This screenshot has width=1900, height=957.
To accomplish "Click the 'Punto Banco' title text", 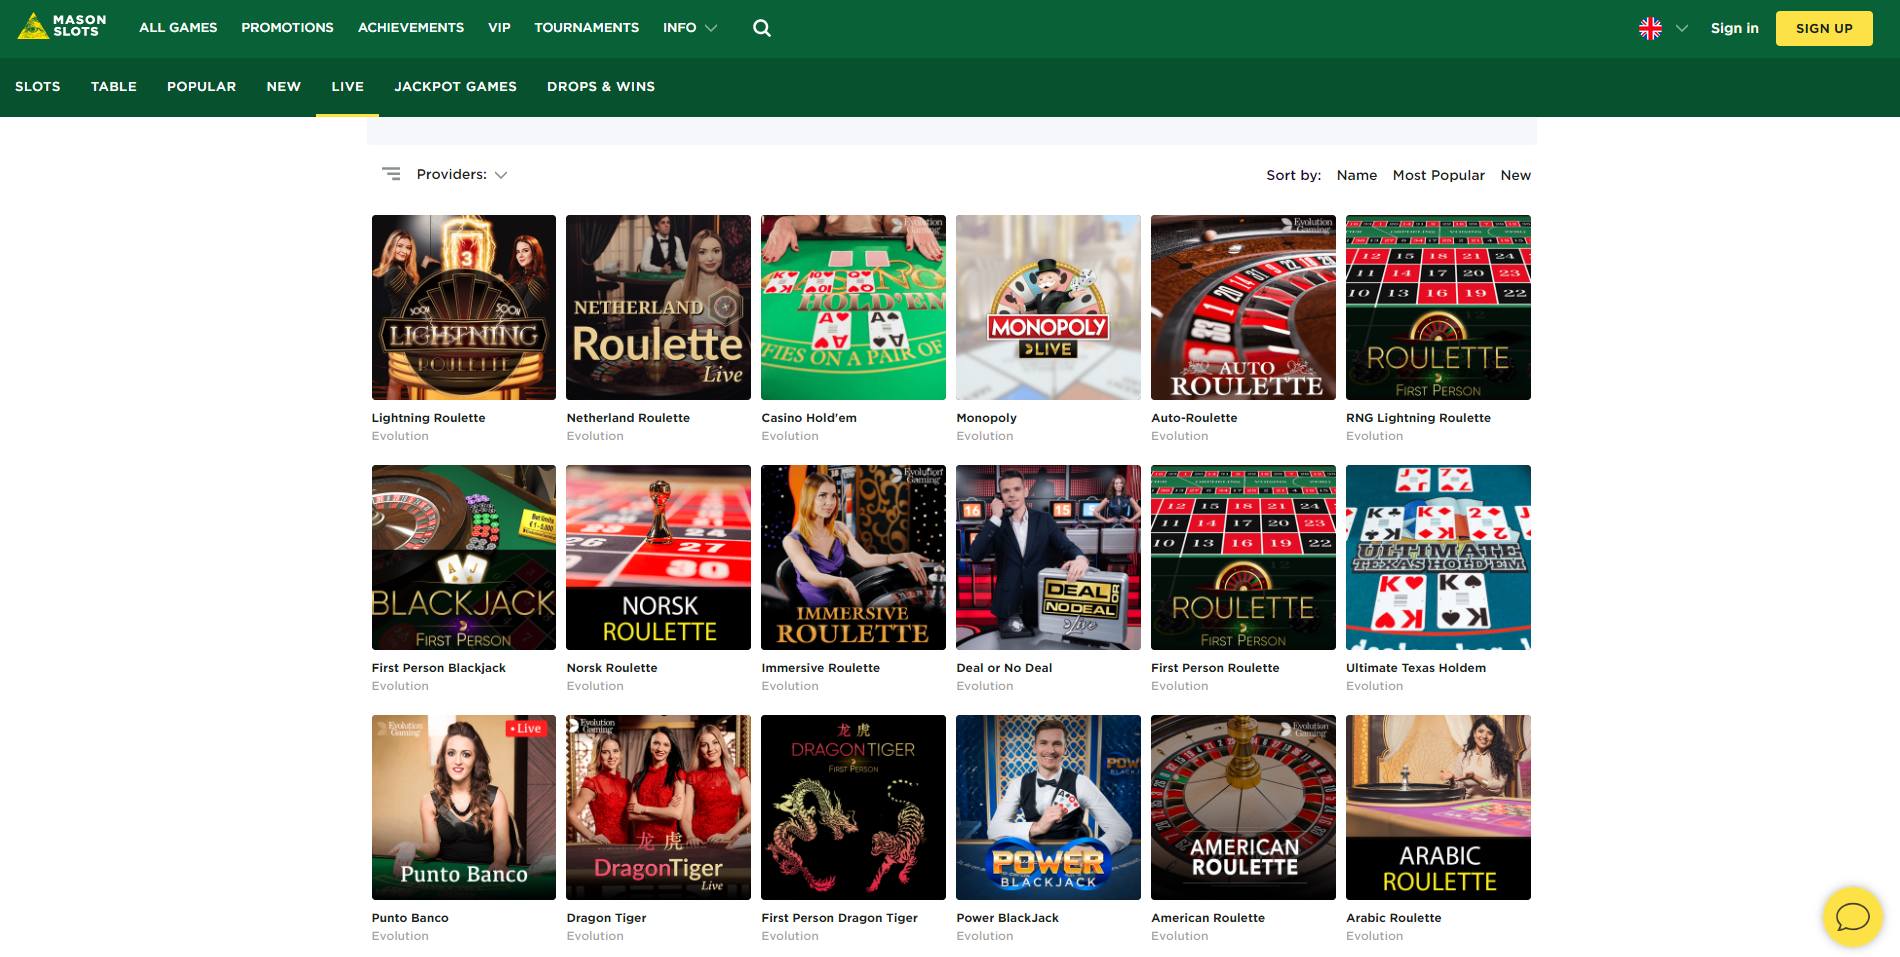I will pos(410,918).
